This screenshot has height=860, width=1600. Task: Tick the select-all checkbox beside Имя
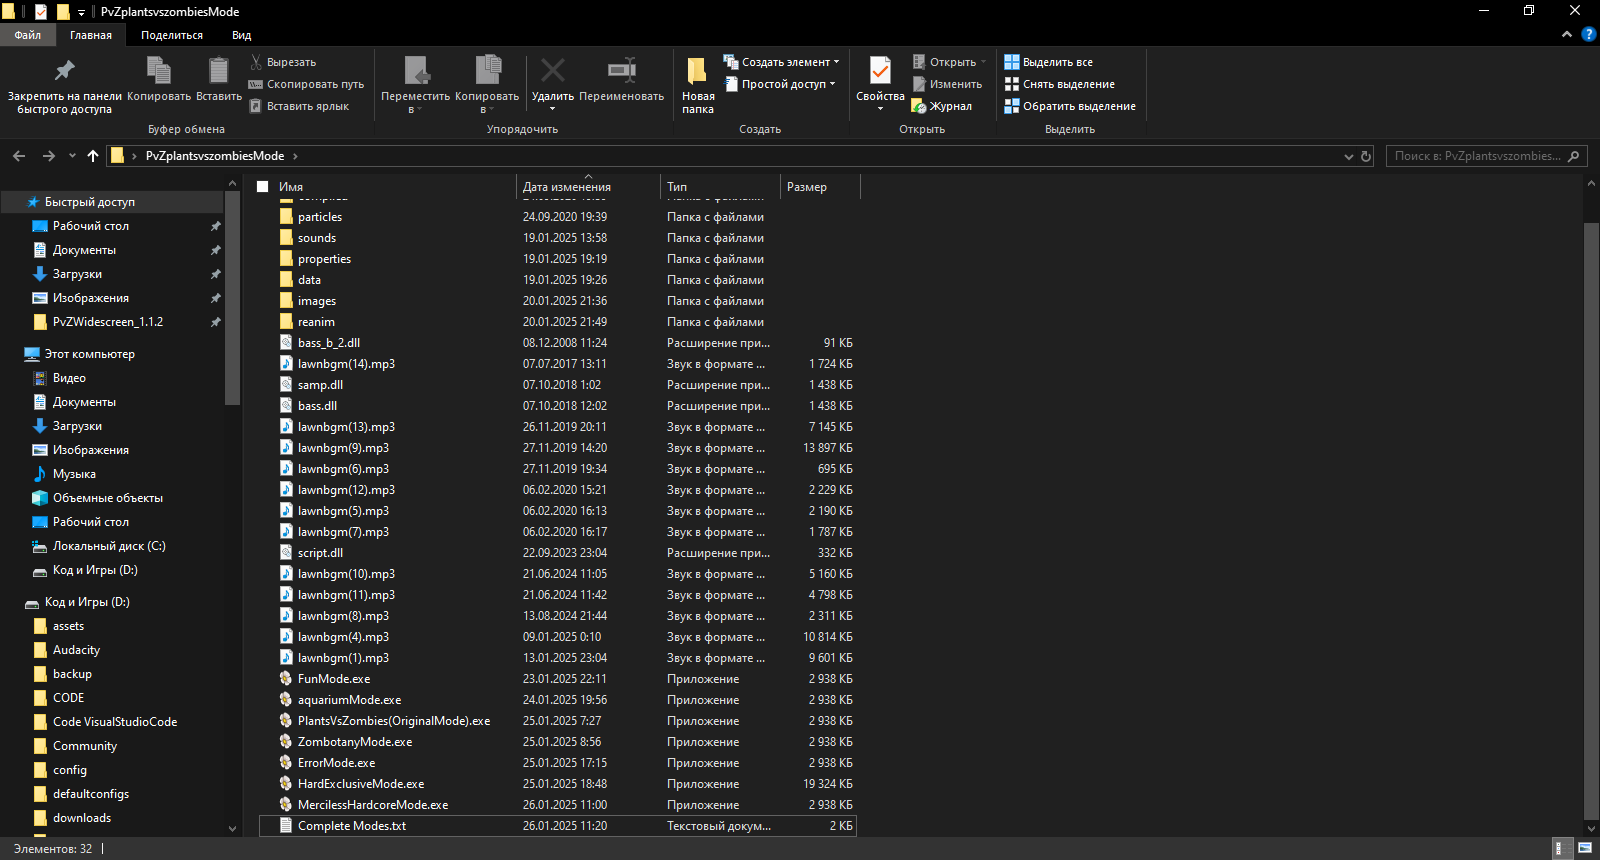[263, 187]
